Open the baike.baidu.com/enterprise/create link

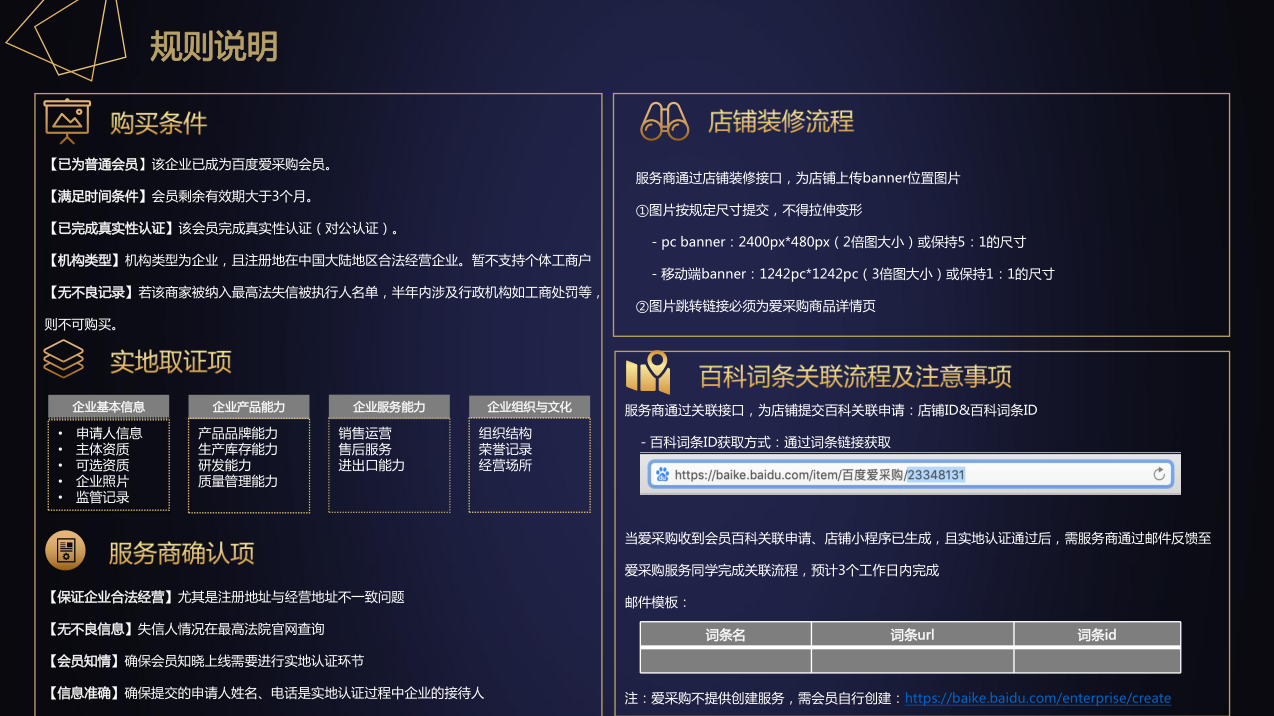tap(1037, 698)
